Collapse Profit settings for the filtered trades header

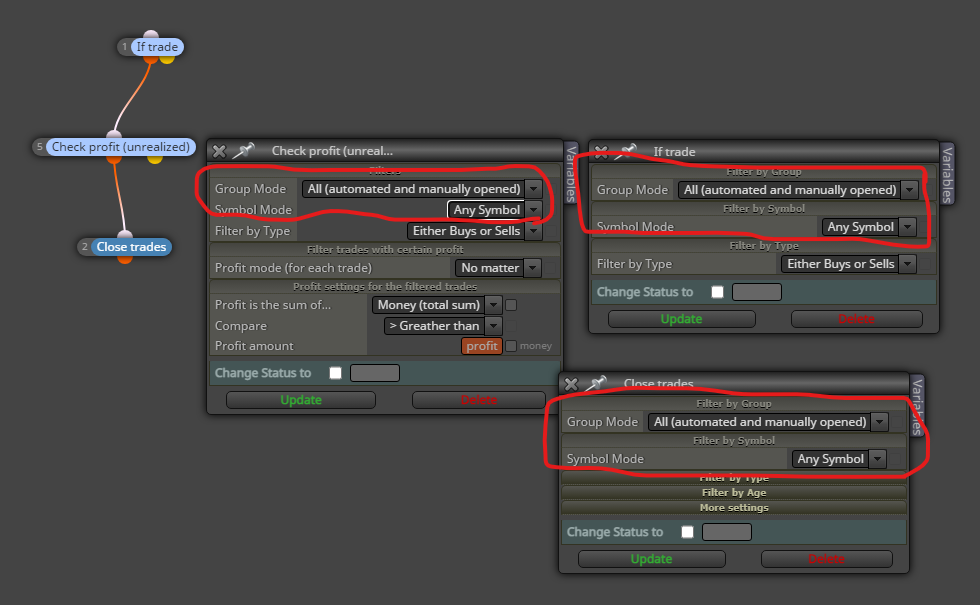tap(385, 286)
